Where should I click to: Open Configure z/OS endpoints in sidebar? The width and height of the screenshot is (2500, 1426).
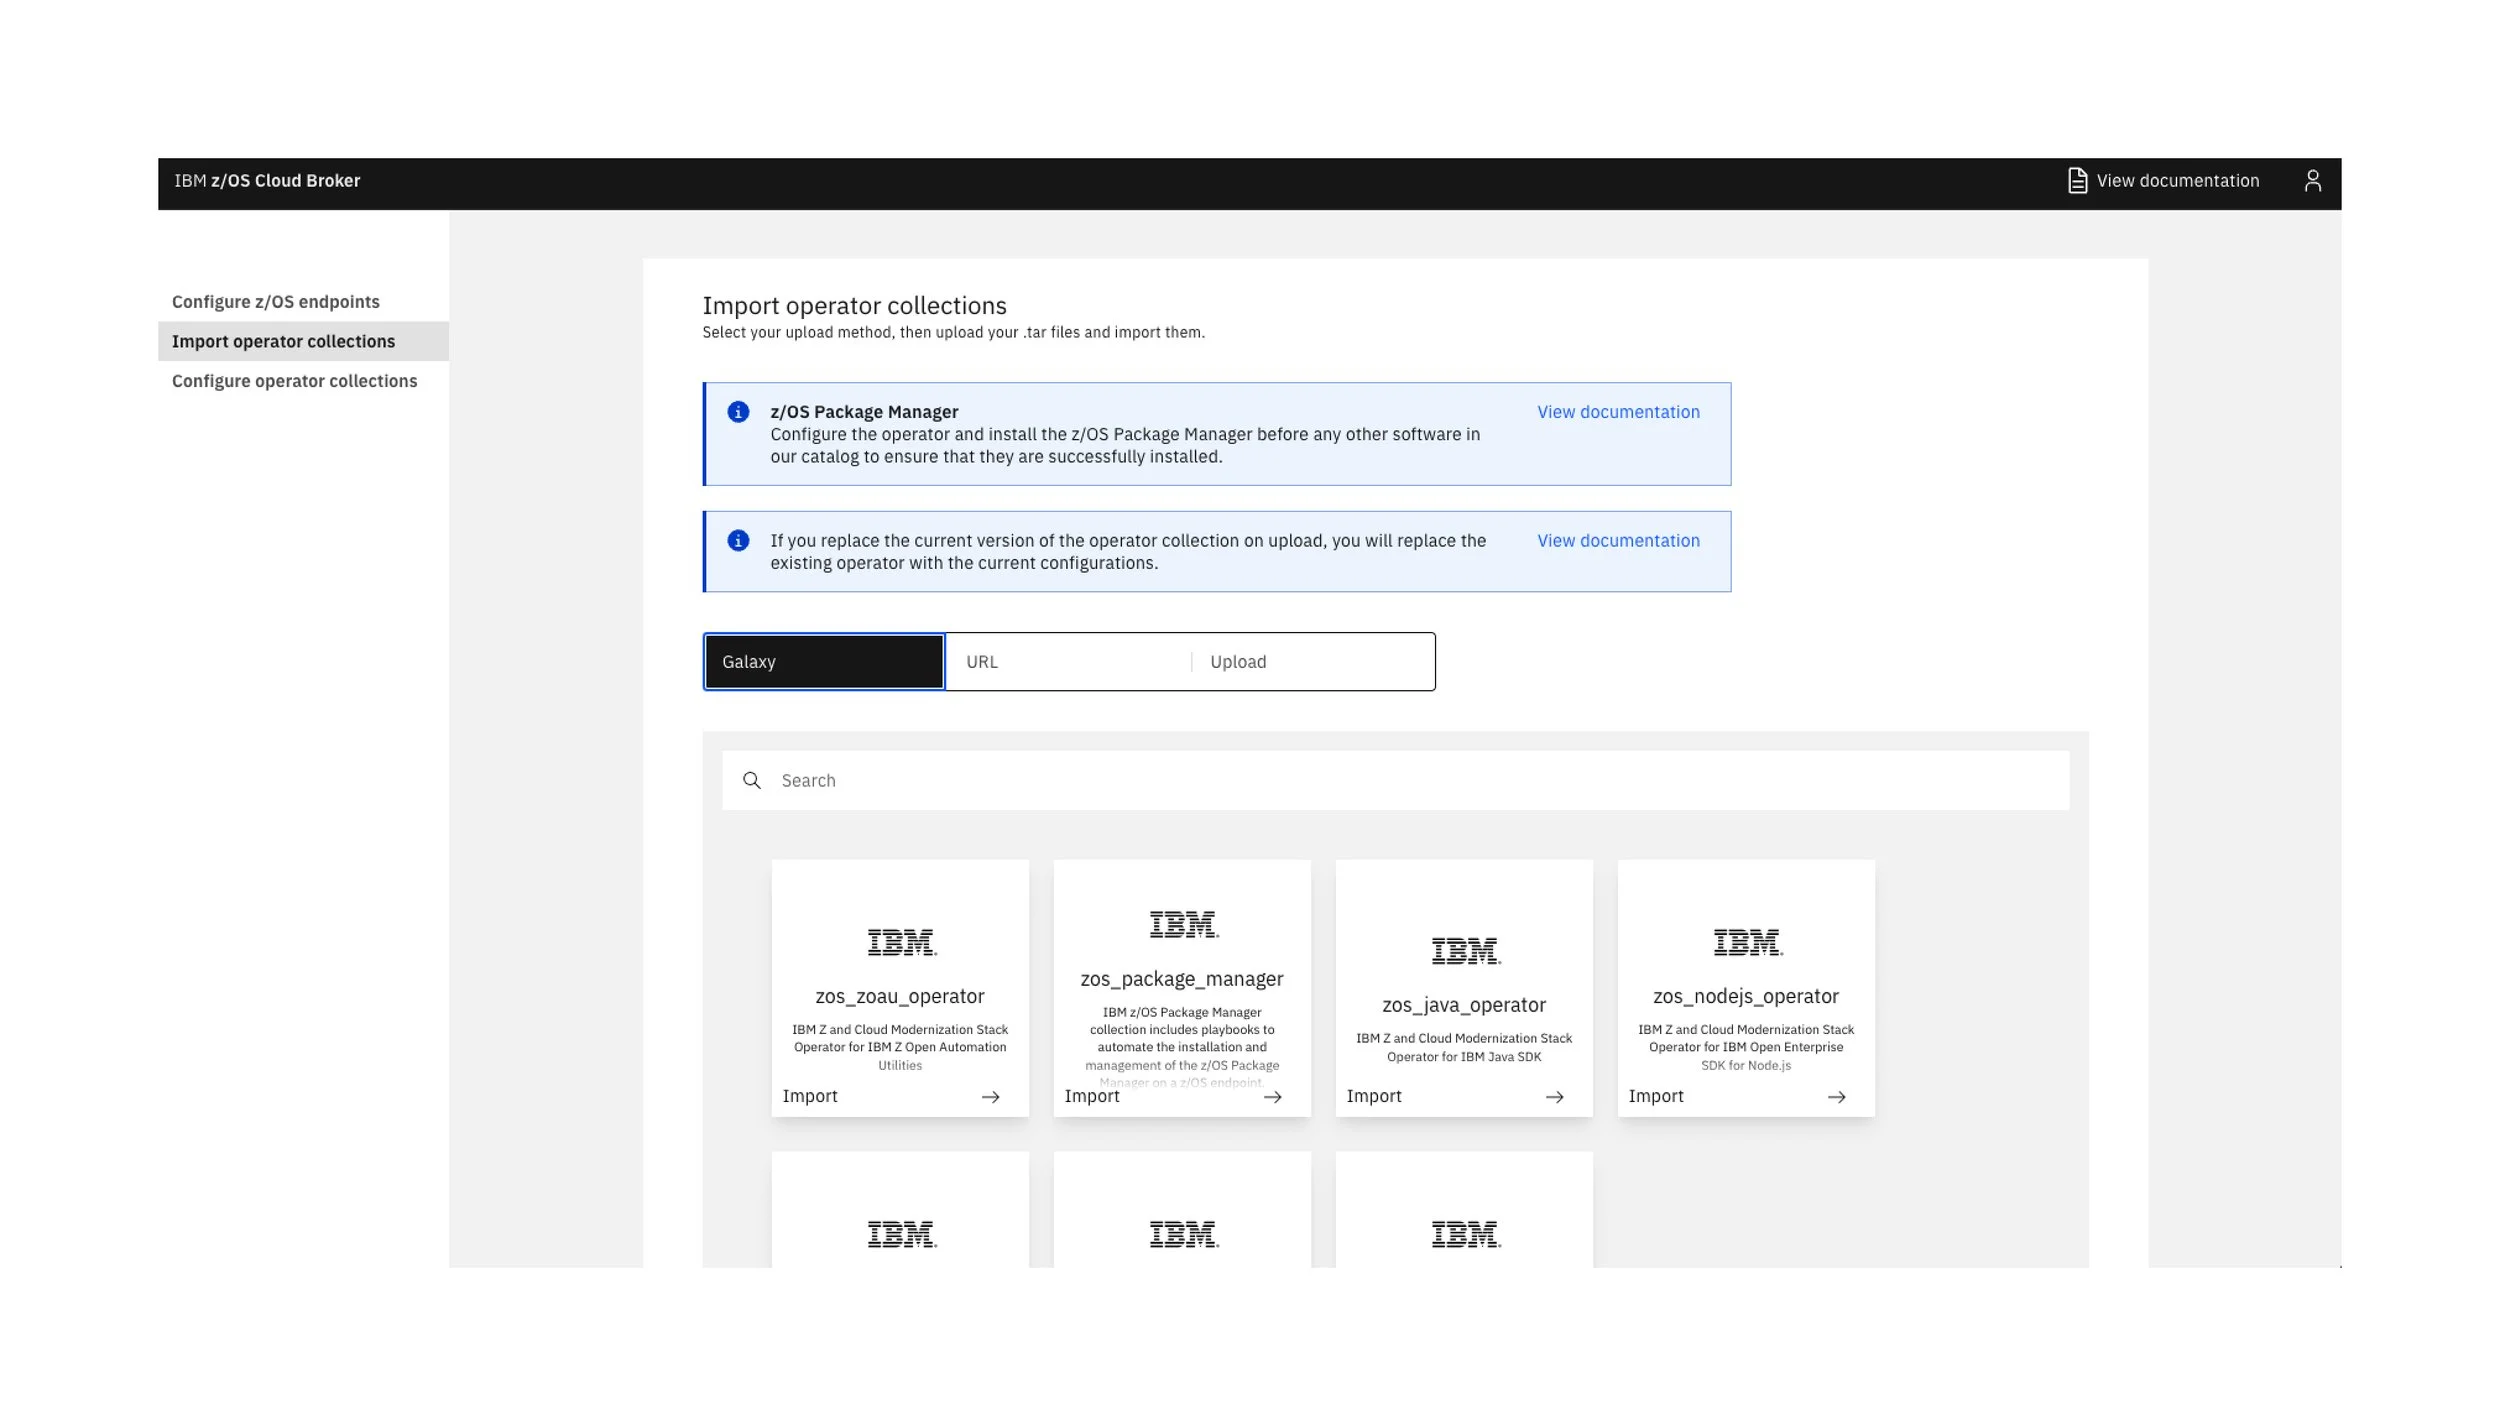point(276,302)
